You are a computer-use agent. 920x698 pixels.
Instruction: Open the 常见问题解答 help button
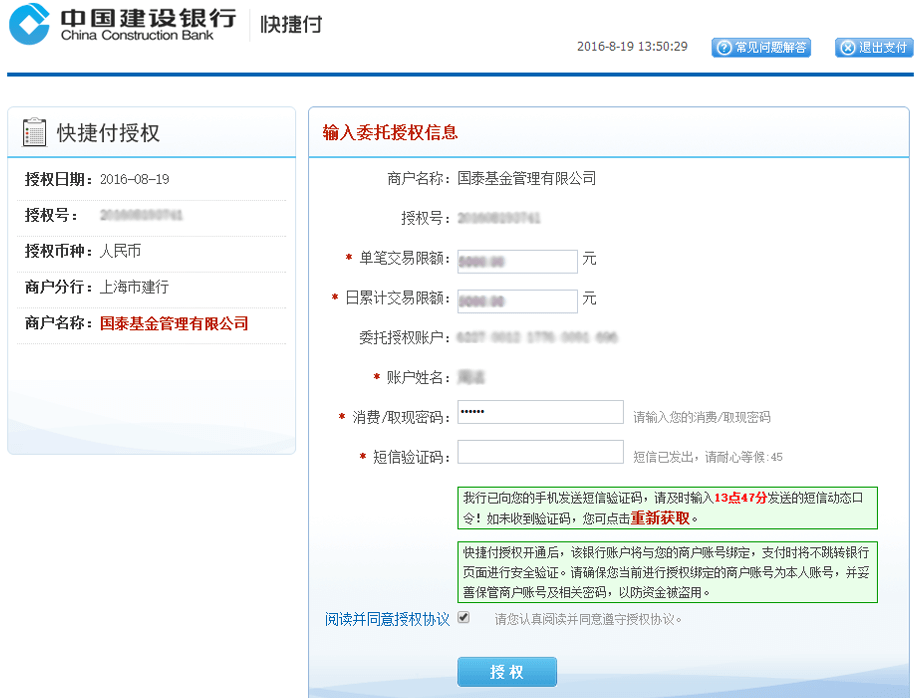761,48
